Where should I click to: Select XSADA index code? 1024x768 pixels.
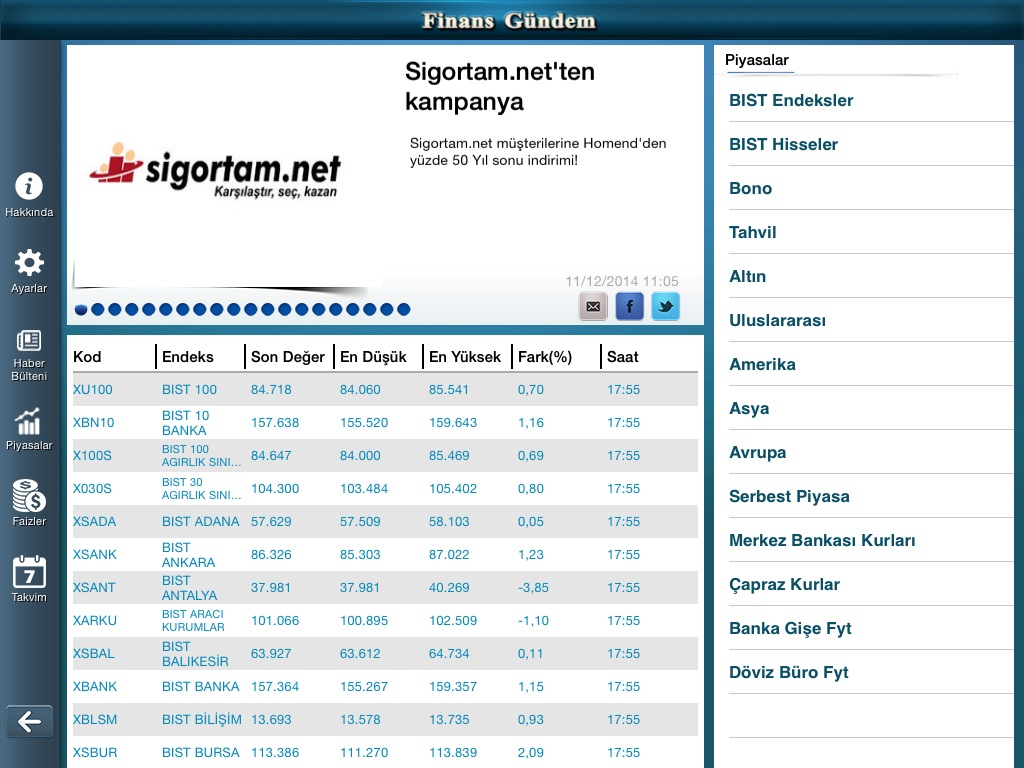pyautogui.click(x=94, y=522)
